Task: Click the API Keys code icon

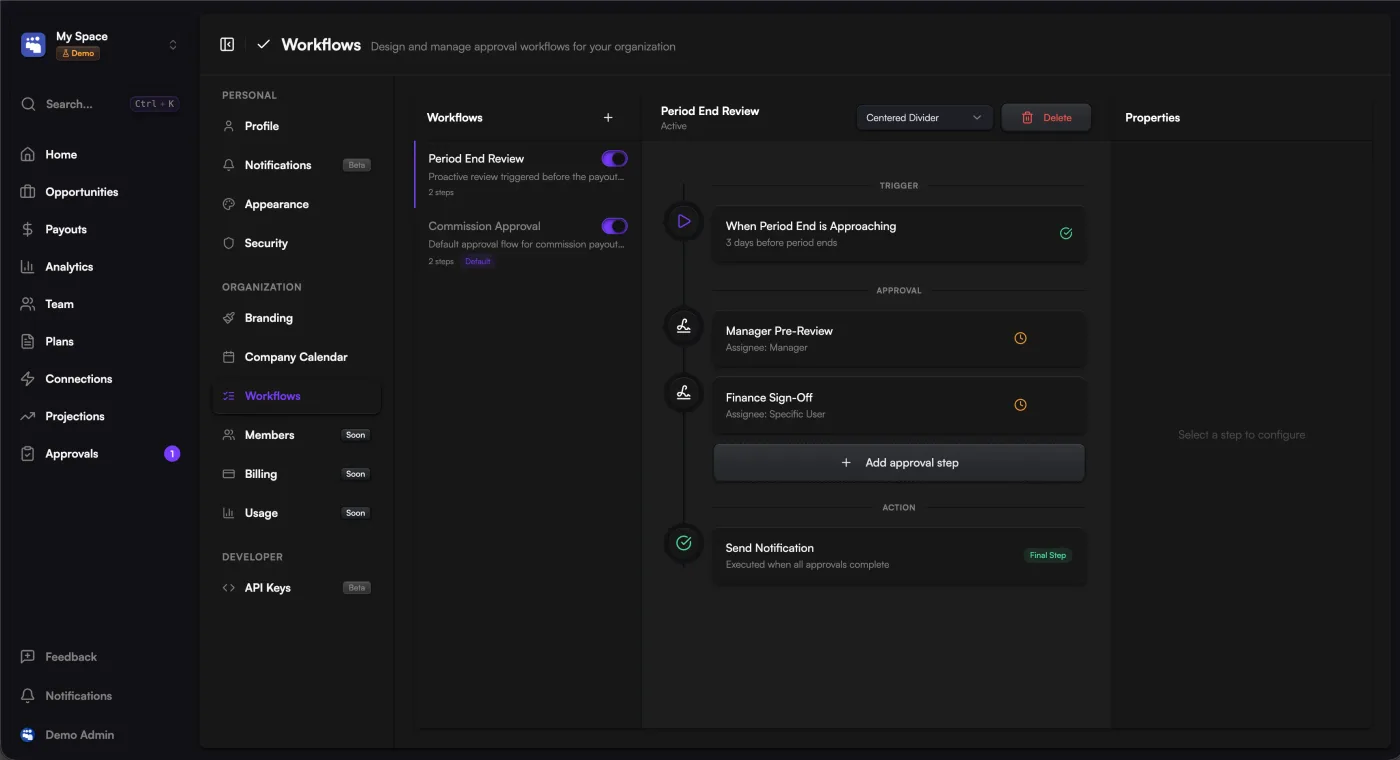Action: pos(229,588)
